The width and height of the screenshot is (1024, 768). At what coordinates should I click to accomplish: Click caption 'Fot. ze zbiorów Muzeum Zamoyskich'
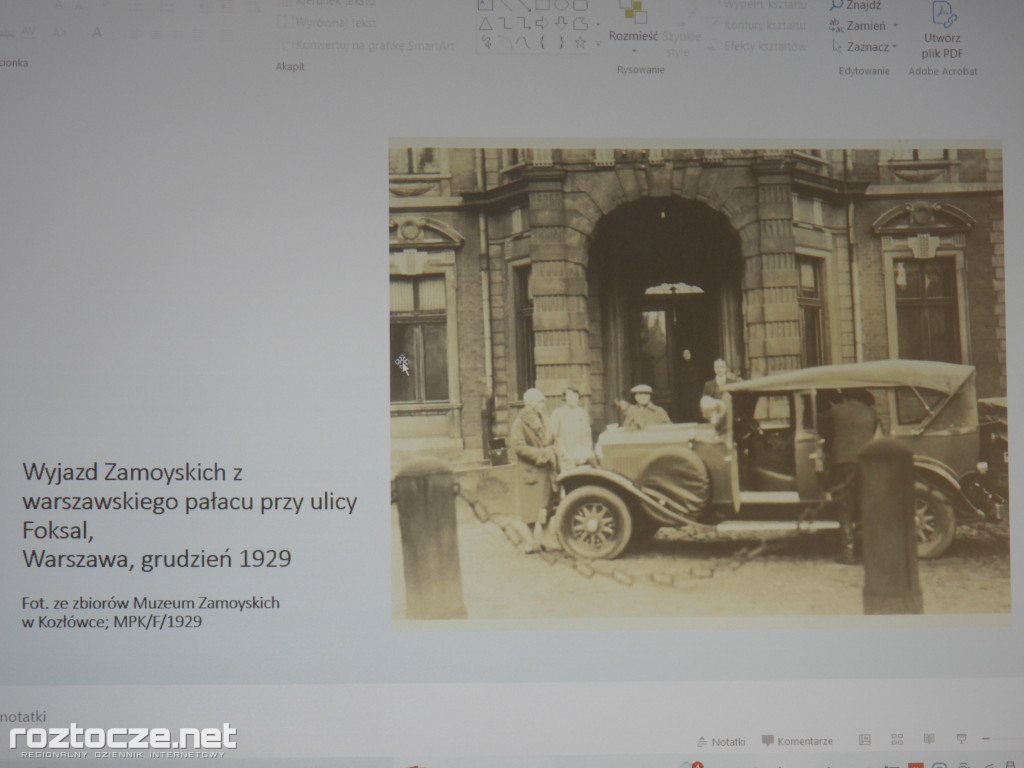click(x=151, y=603)
